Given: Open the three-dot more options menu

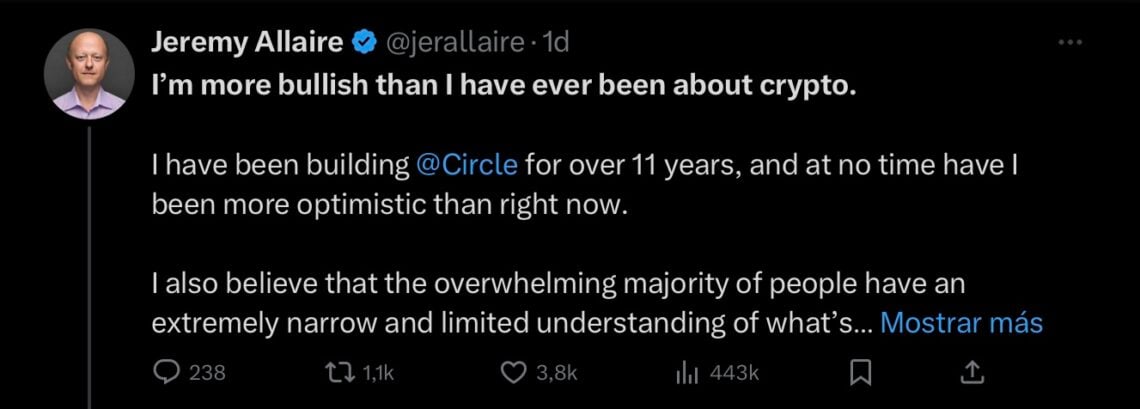Looking at the screenshot, I should [x=1070, y=42].
